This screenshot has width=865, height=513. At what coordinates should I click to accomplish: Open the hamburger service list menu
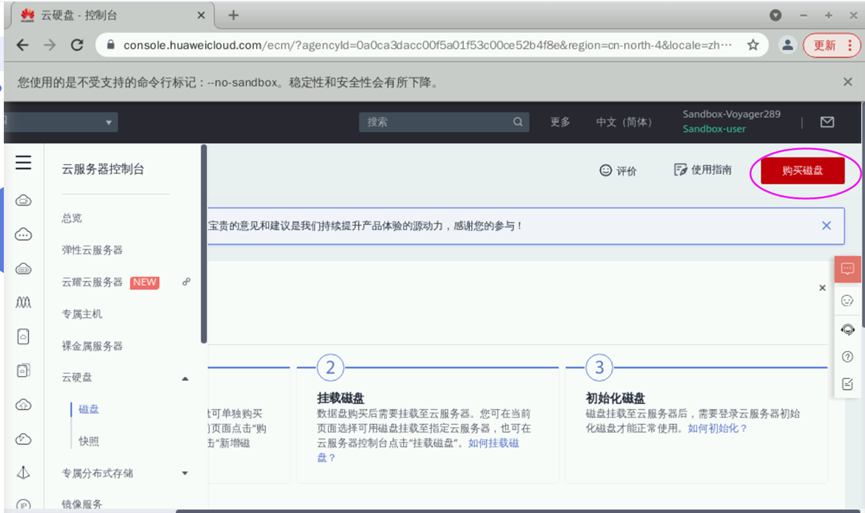(x=23, y=162)
